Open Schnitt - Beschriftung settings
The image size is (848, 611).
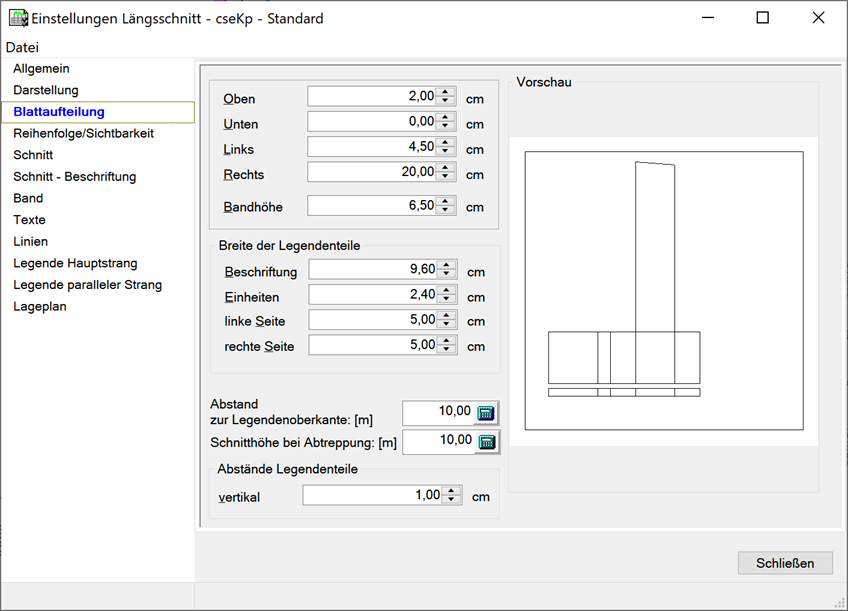pyautogui.click(x=74, y=177)
